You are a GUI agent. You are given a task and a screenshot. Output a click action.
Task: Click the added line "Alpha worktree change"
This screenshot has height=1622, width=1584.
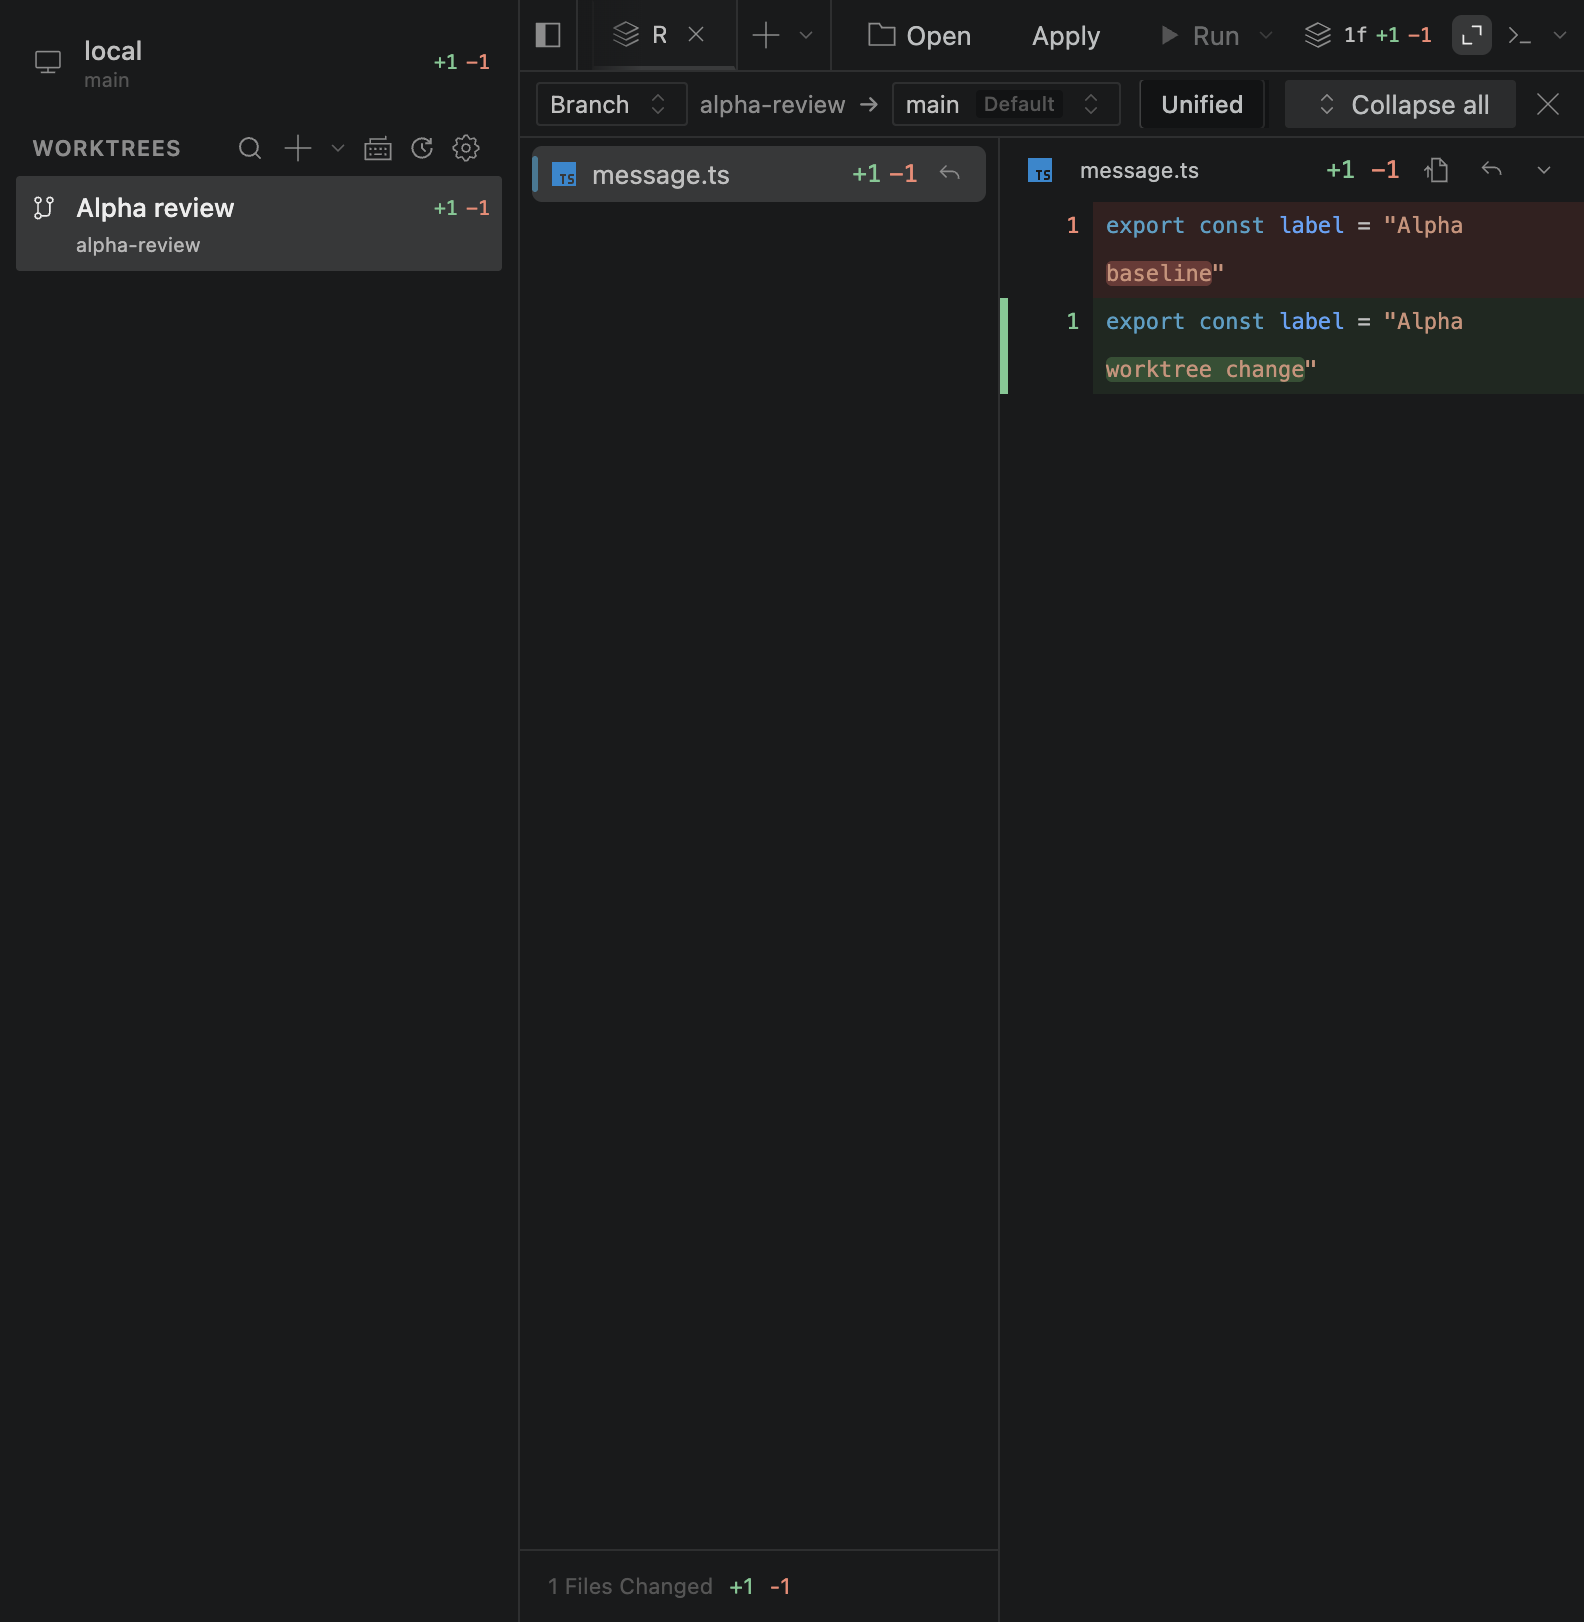pyautogui.click(x=1338, y=346)
